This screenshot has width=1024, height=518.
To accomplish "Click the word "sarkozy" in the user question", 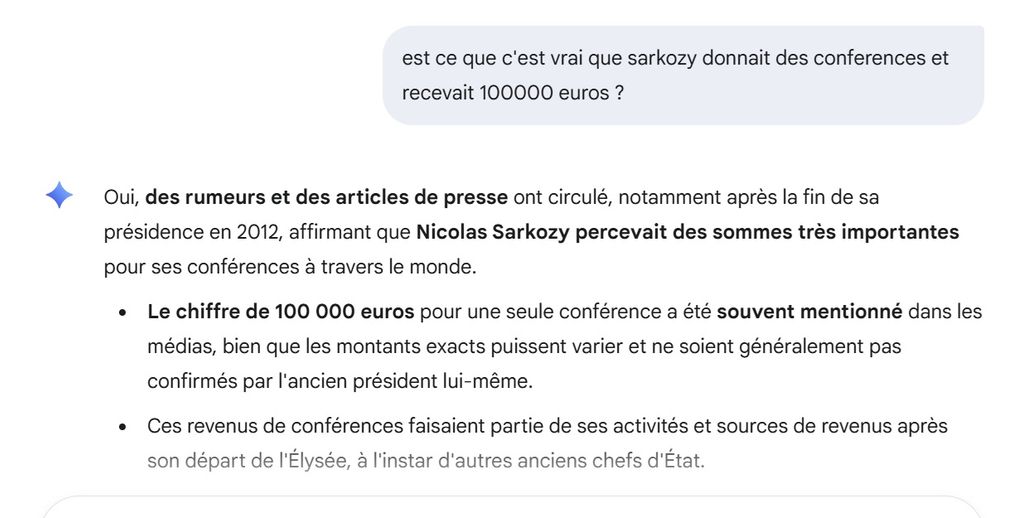I will pyautogui.click(x=648, y=58).
